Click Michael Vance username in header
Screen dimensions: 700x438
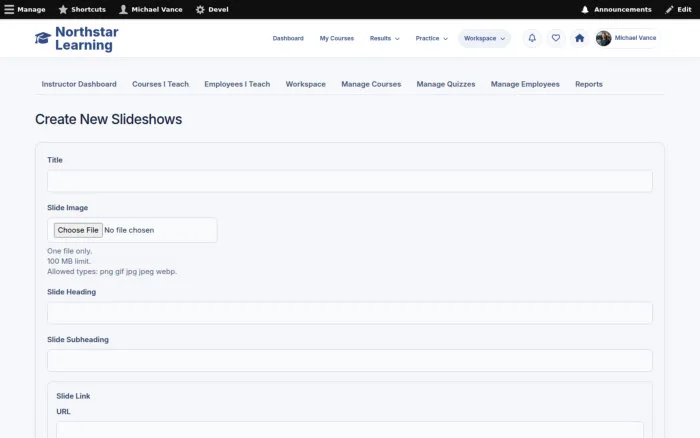point(635,38)
